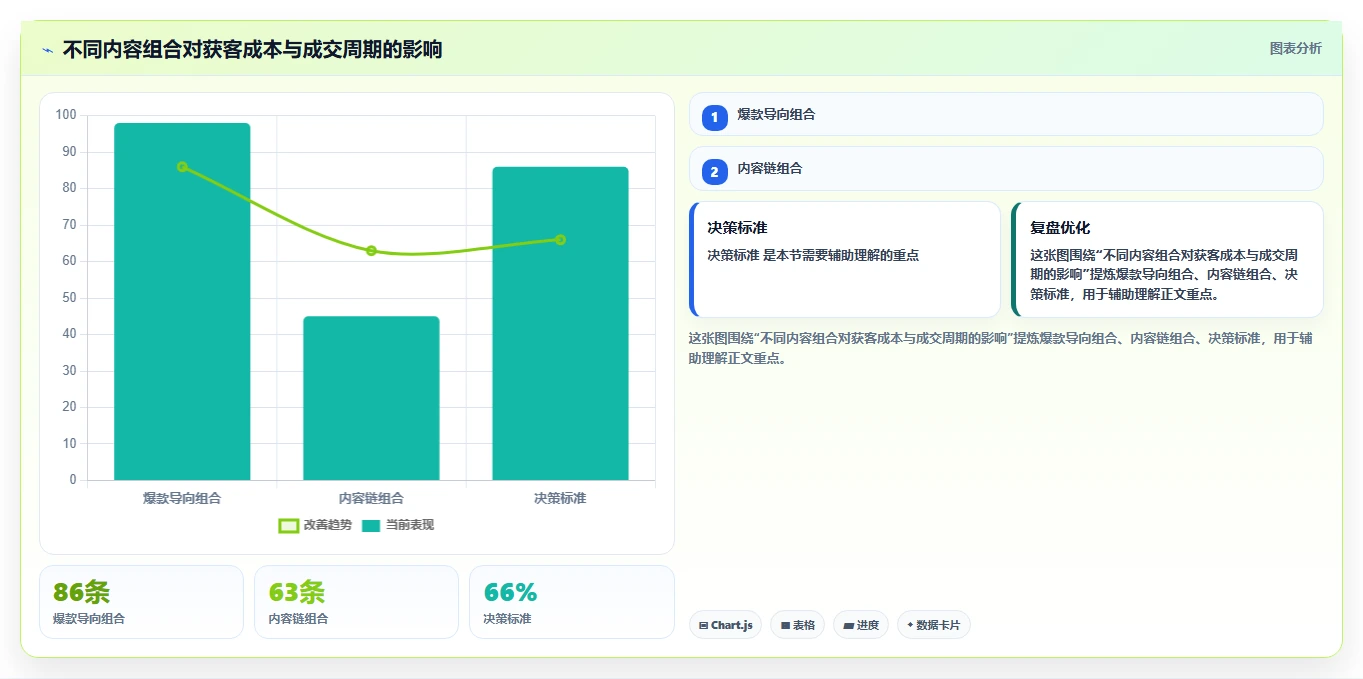Toggle the 当前表现 legend item
The image size is (1363, 679).
pos(398,525)
